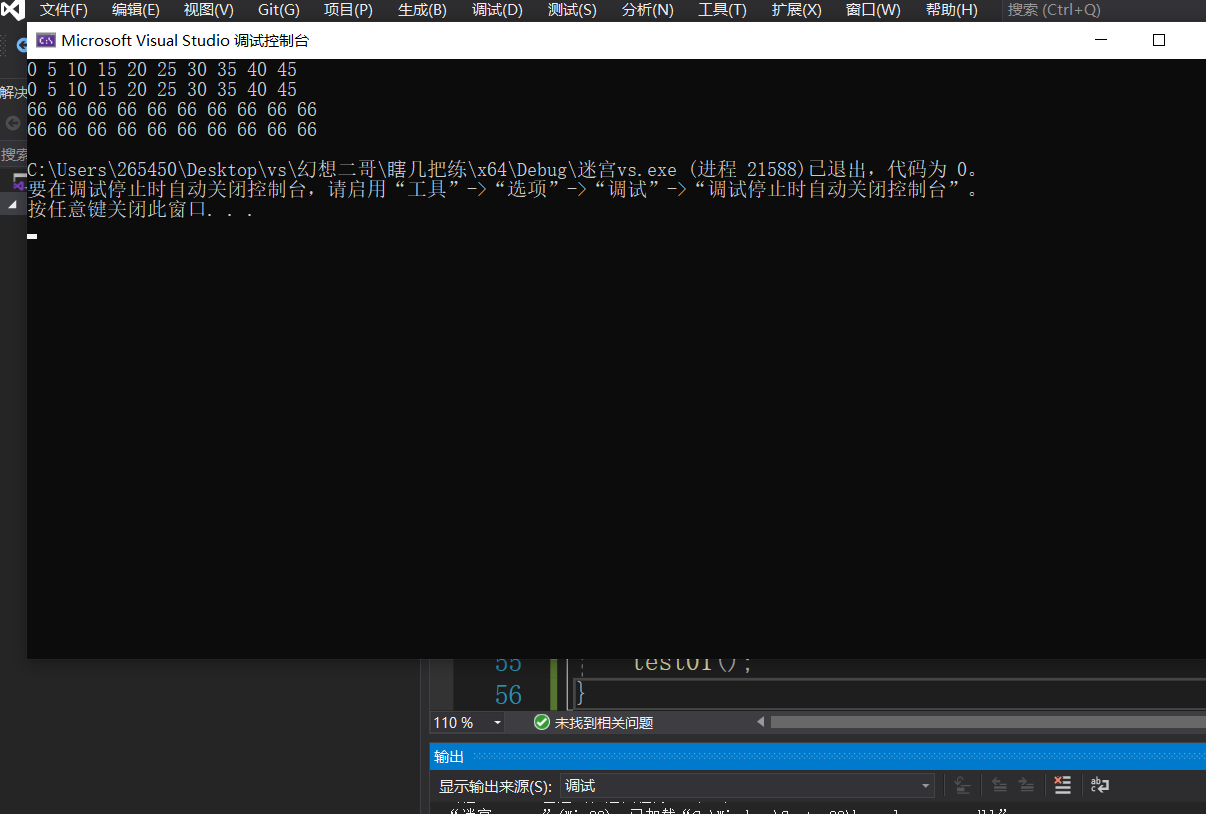Open the 调试(D) menu
The width and height of the screenshot is (1206, 814).
(496, 10)
